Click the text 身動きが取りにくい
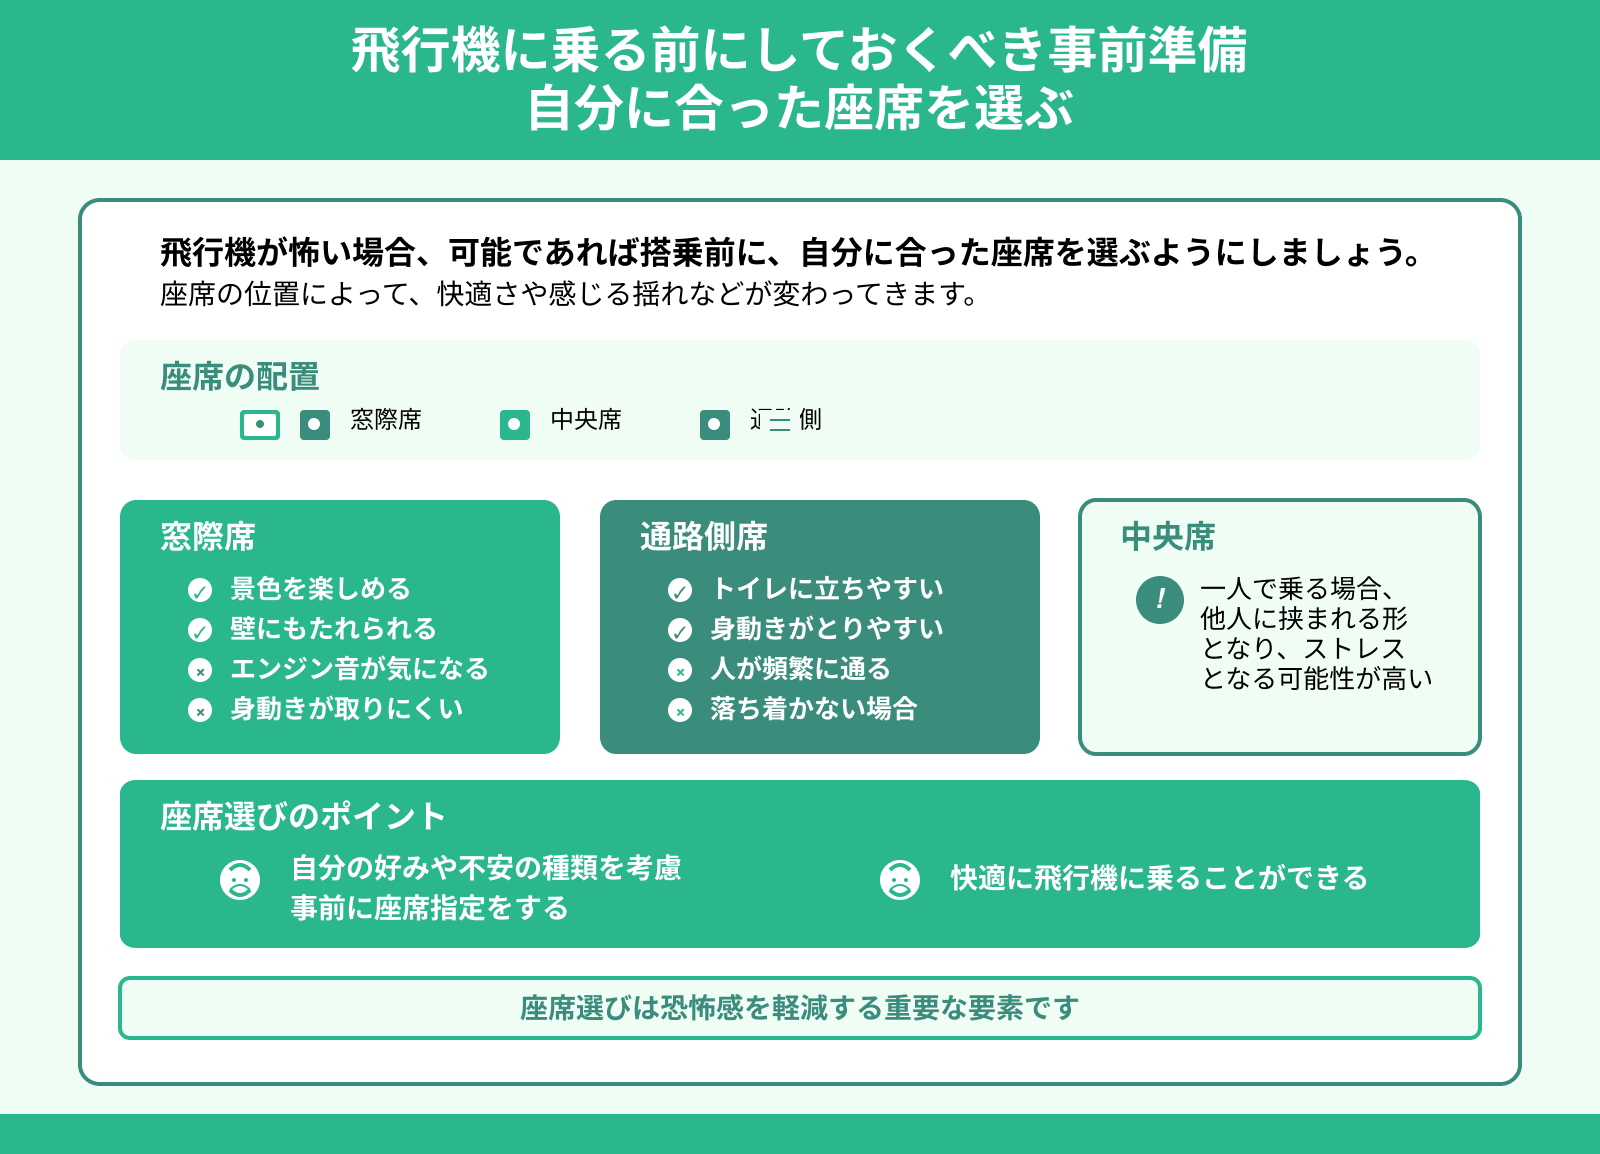The image size is (1600, 1154). pyautogui.click(x=346, y=709)
